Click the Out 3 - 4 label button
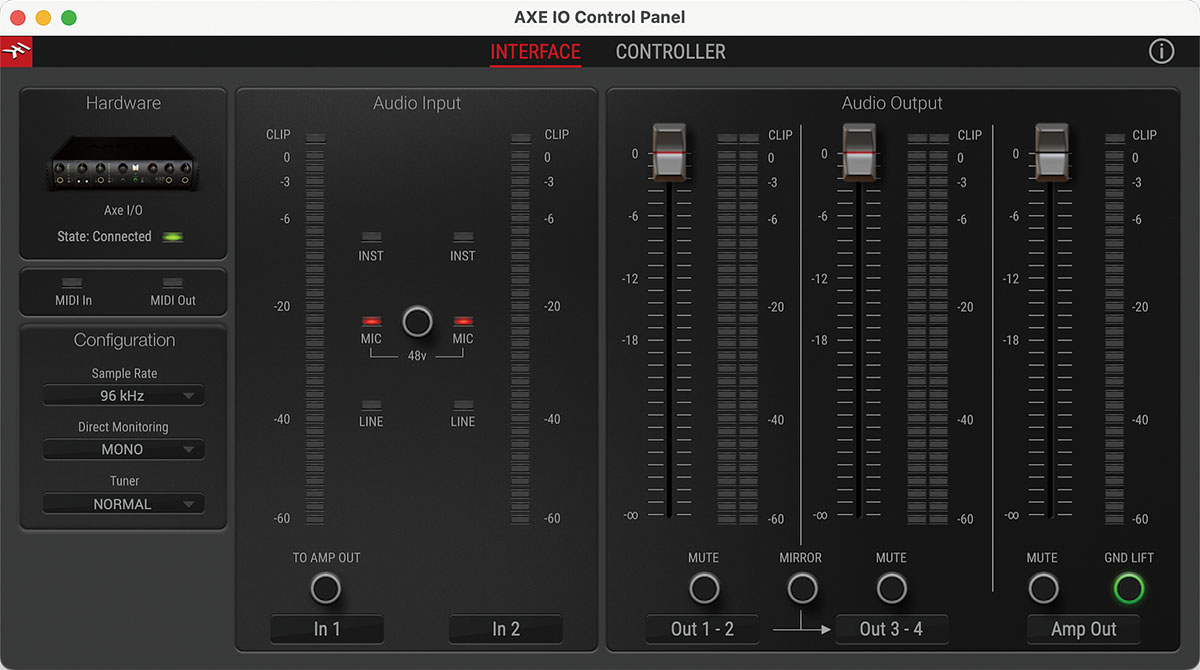 click(892, 629)
